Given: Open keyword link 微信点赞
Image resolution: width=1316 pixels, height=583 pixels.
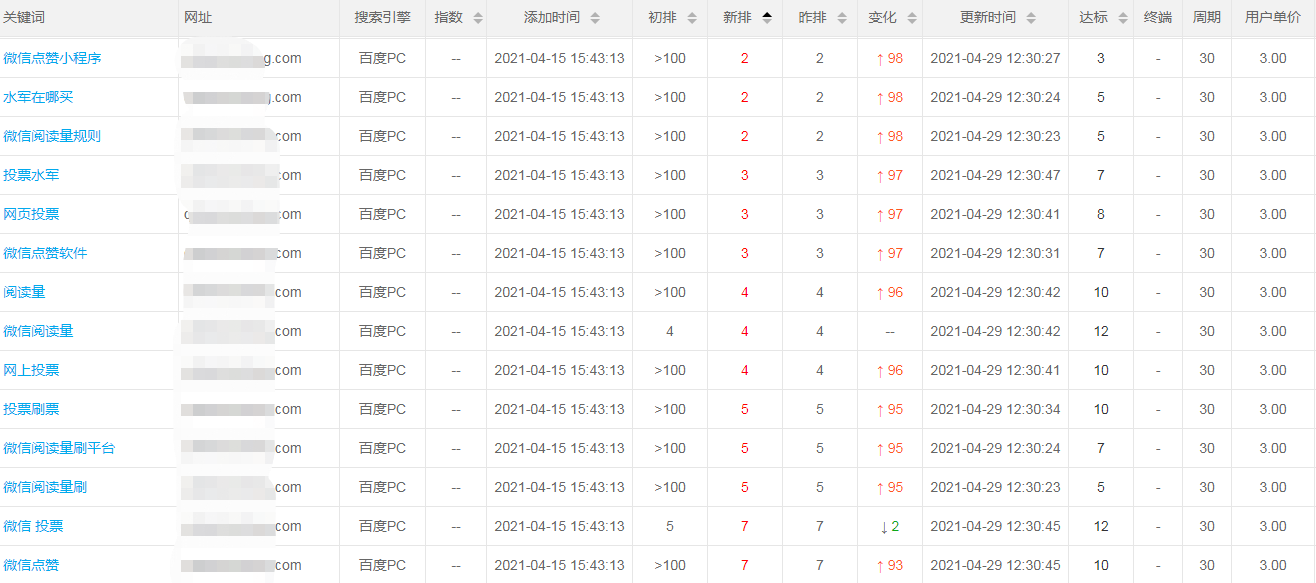Looking at the screenshot, I should [31, 565].
